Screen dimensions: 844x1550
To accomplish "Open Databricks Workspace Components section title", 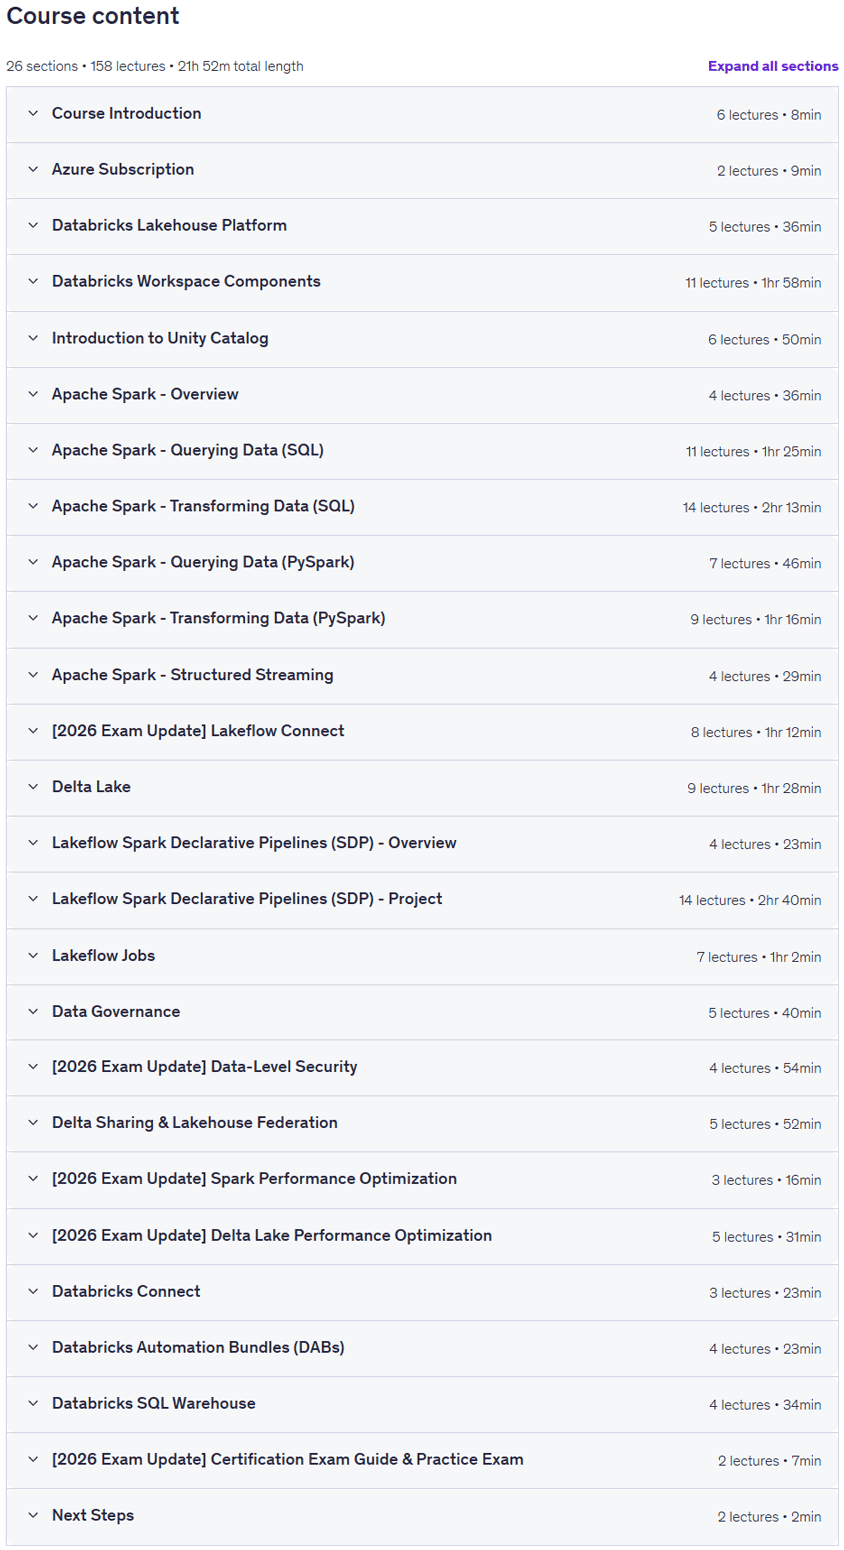I will point(186,282).
